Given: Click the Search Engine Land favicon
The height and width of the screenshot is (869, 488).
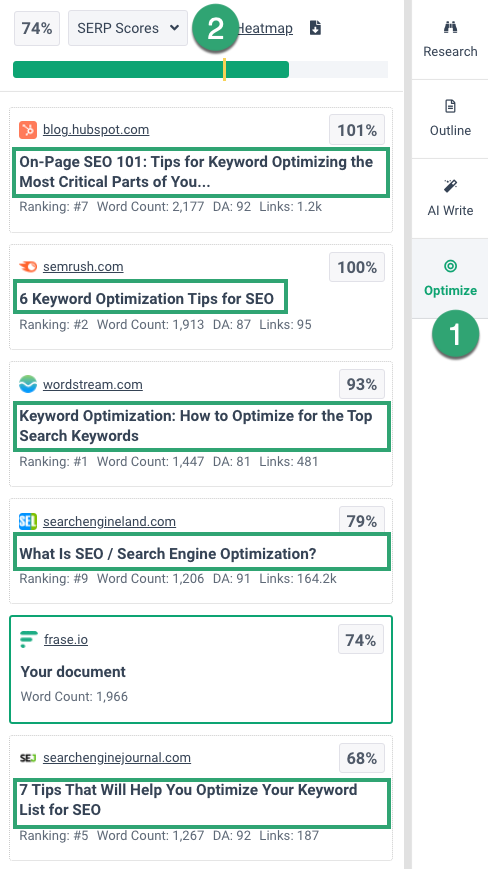Looking at the screenshot, I should (28, 521).
